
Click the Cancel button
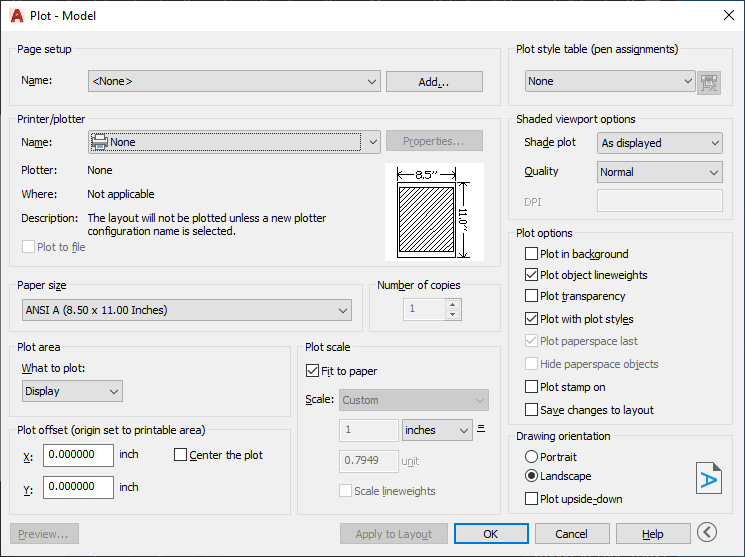571,534
